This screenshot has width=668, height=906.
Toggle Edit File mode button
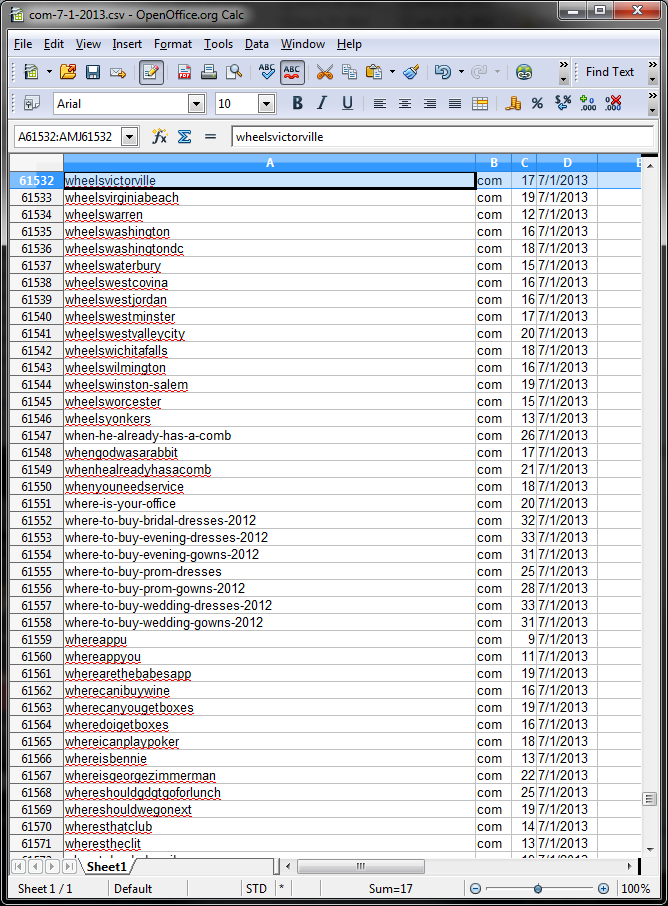151,72
